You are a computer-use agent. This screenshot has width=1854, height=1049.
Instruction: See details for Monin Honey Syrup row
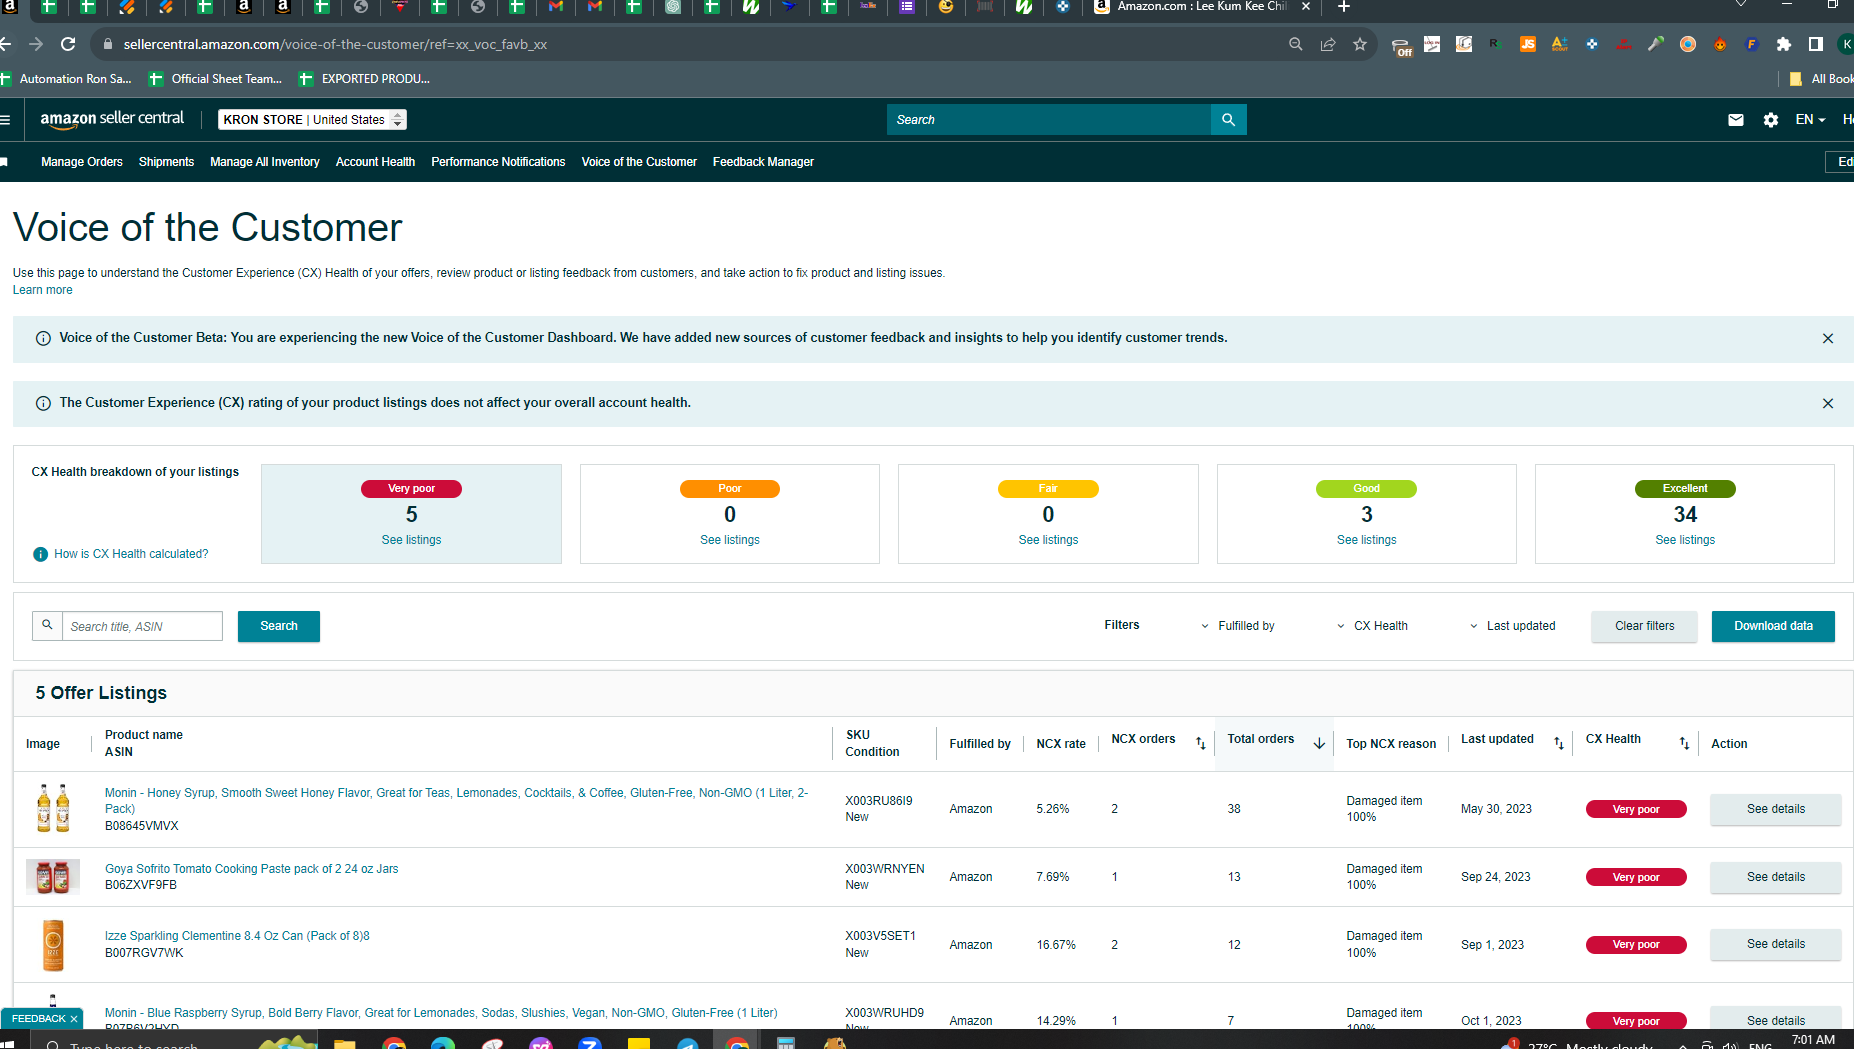click(x=1776, y=809)
